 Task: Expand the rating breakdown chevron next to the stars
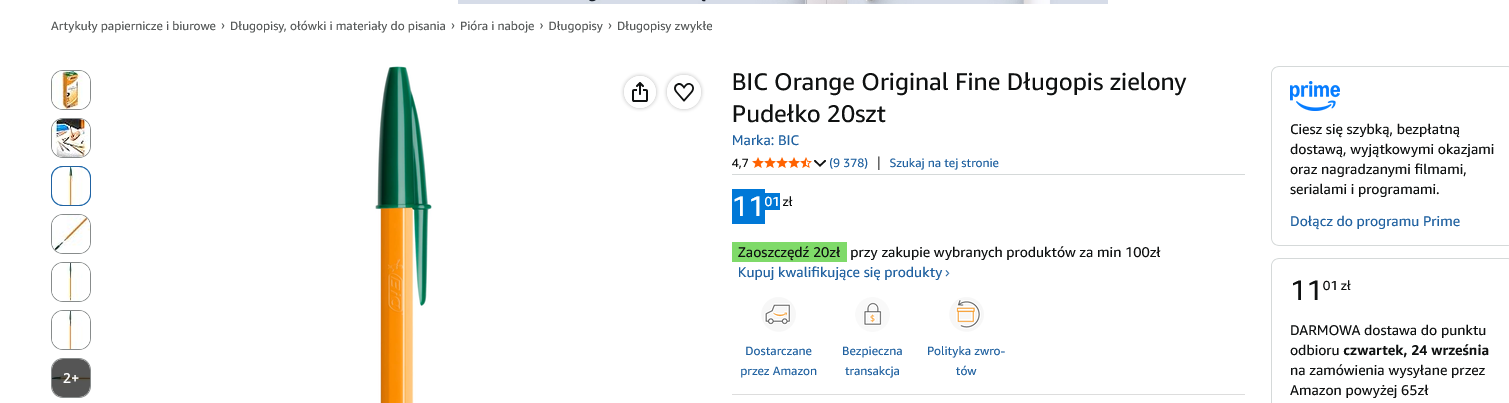[820, 163]
